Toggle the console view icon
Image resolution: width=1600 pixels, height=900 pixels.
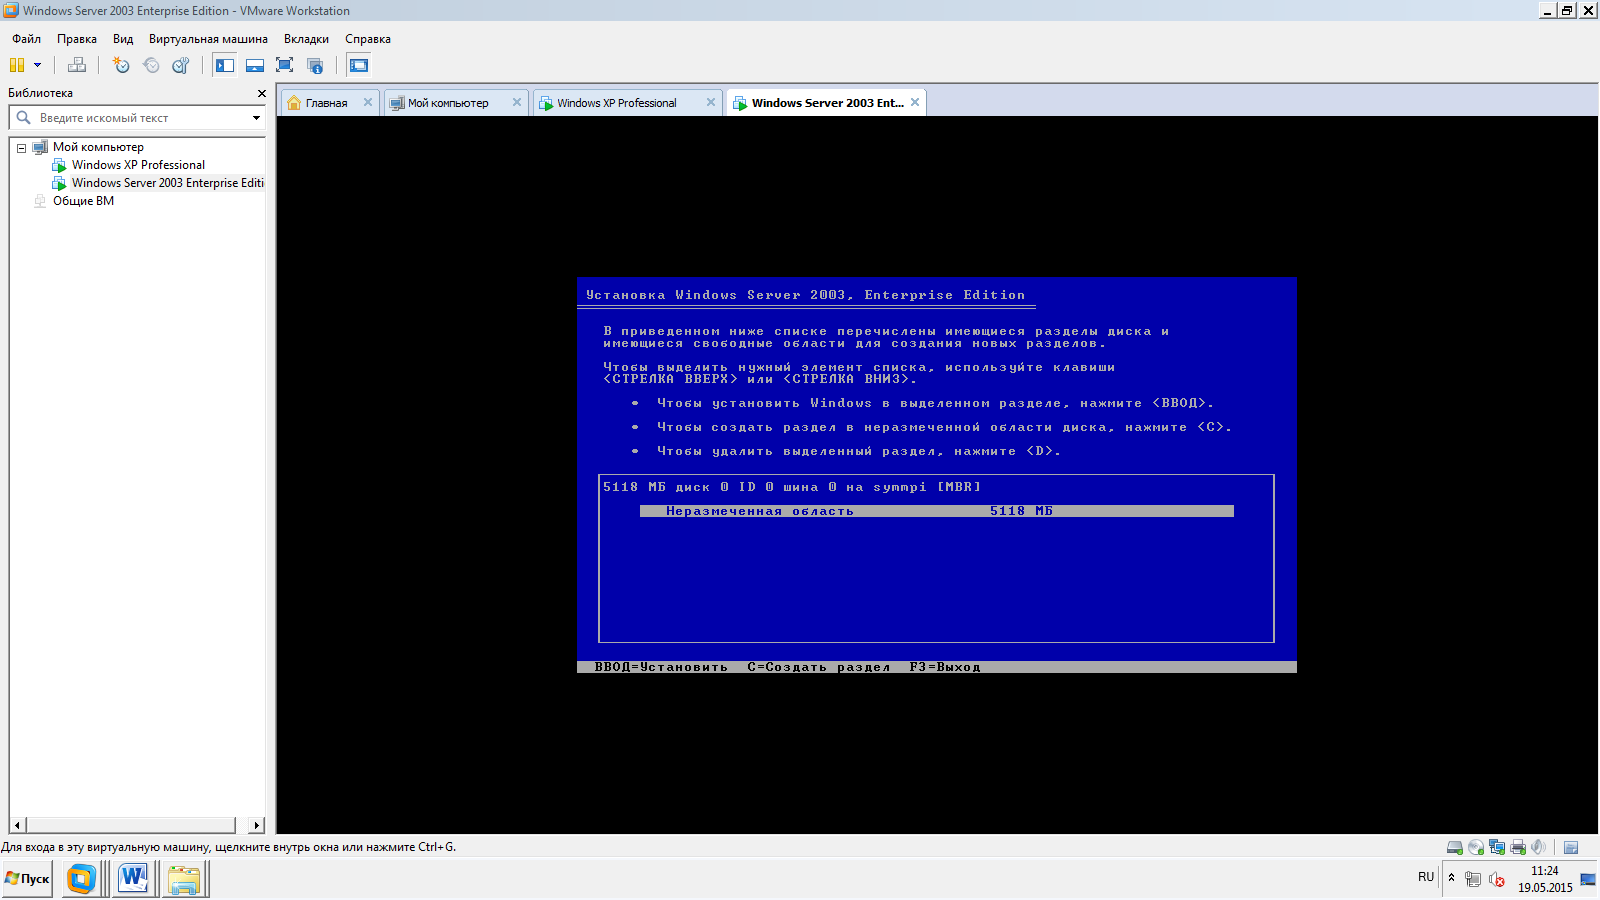359,65
